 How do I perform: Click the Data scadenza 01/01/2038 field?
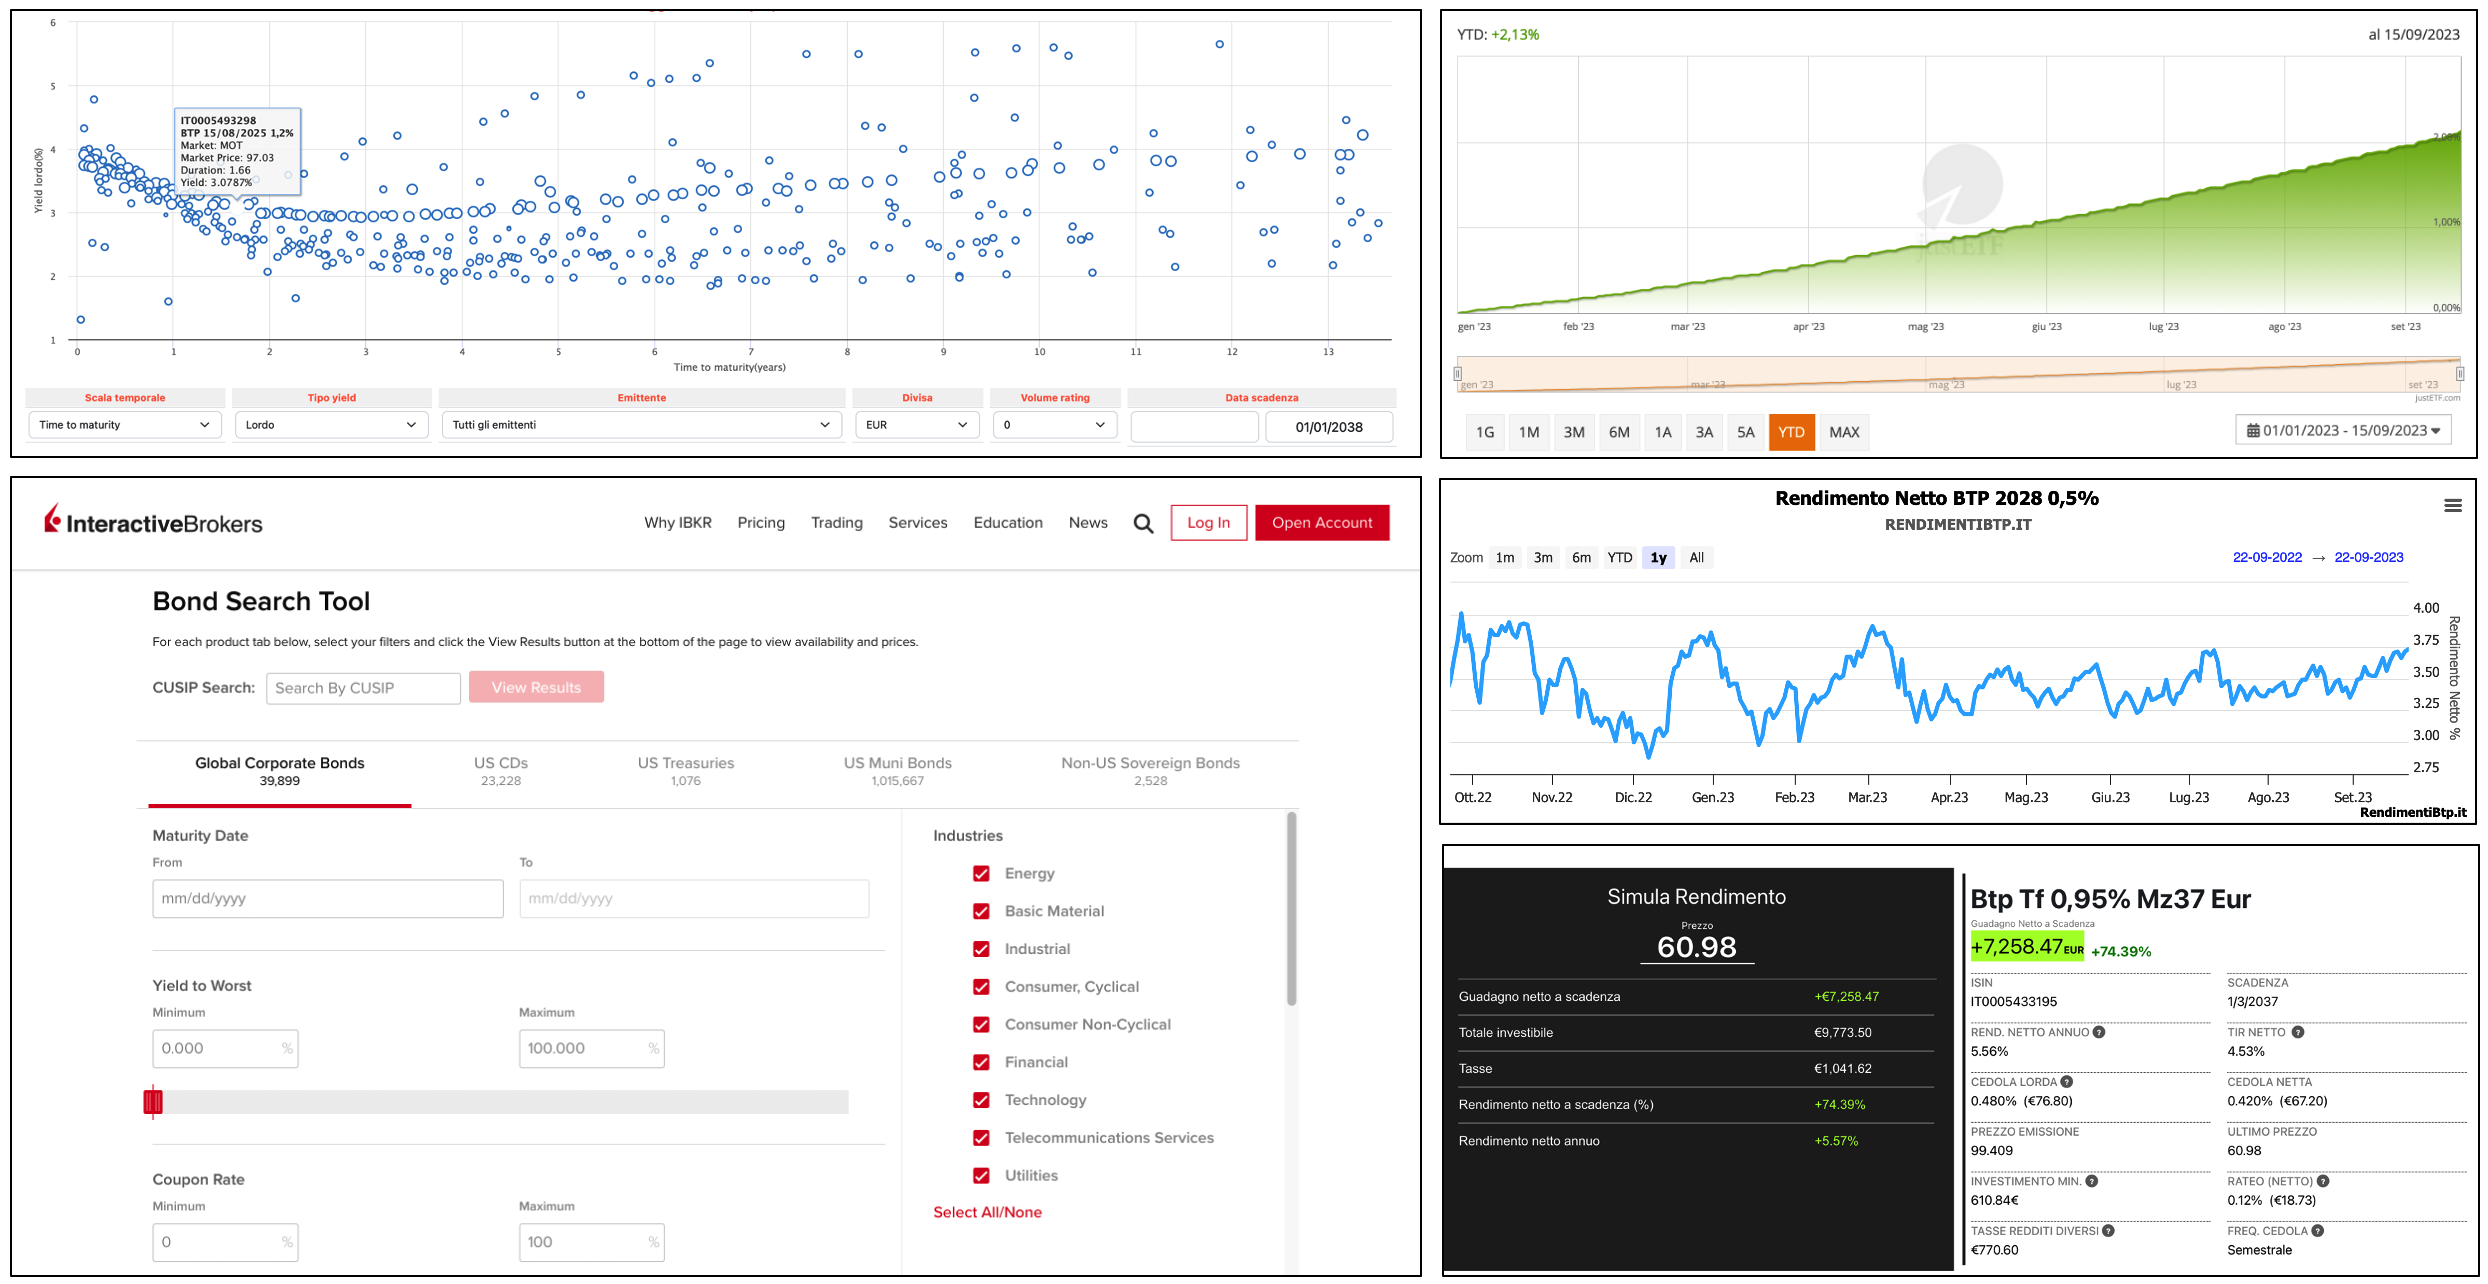coord(1329,427)
